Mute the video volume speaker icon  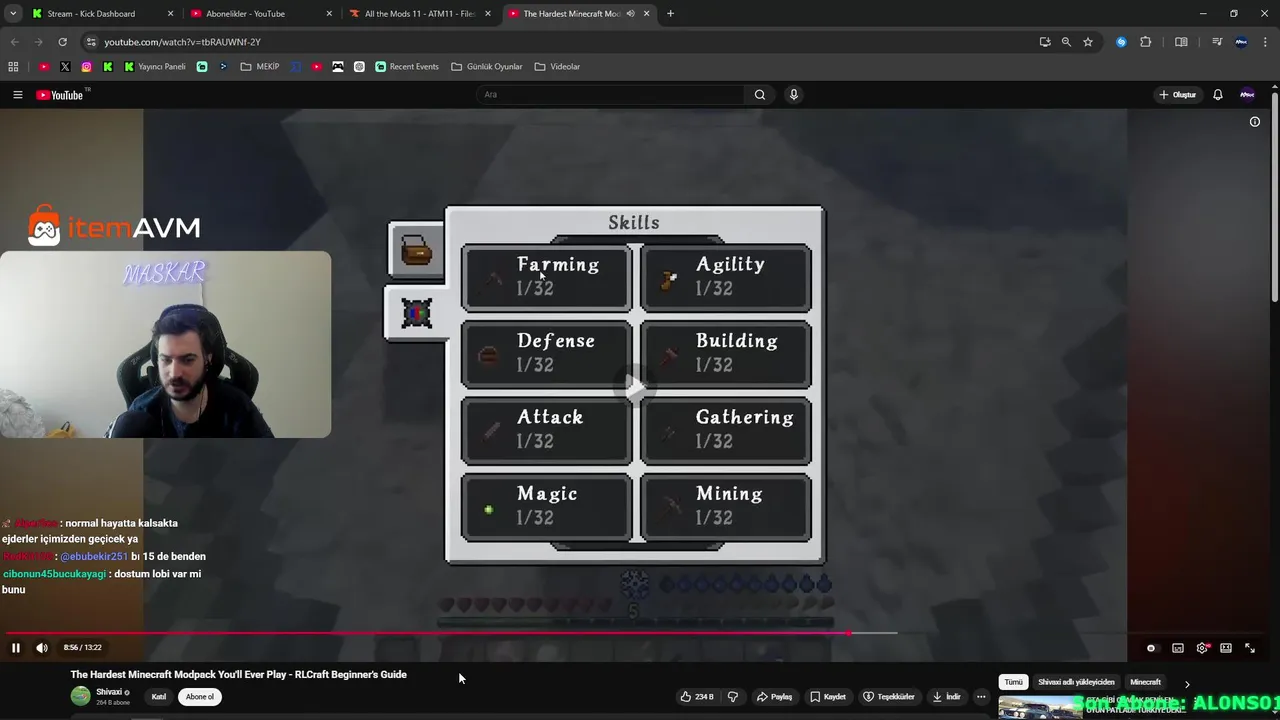(x=42, y=648)
